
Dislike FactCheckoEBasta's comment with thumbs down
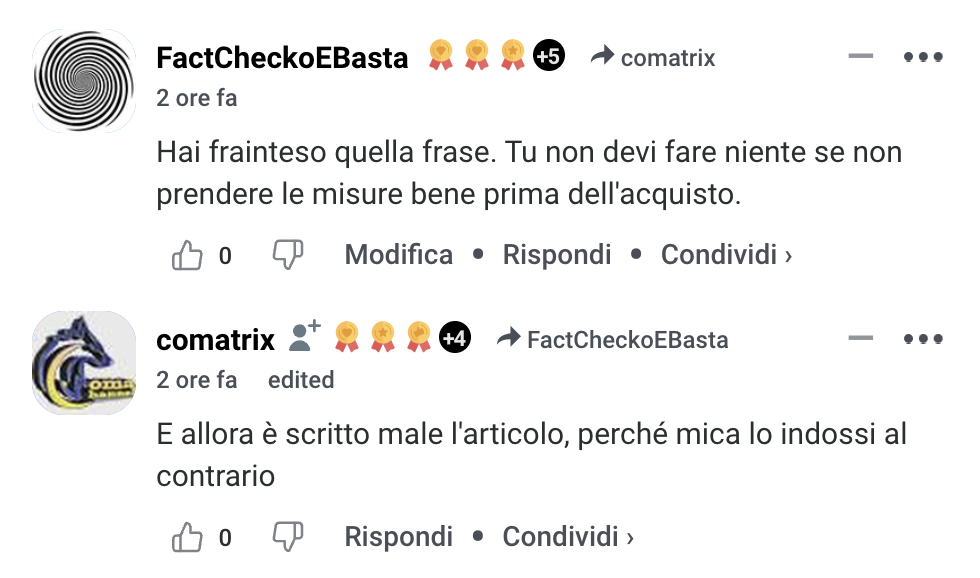288,255
